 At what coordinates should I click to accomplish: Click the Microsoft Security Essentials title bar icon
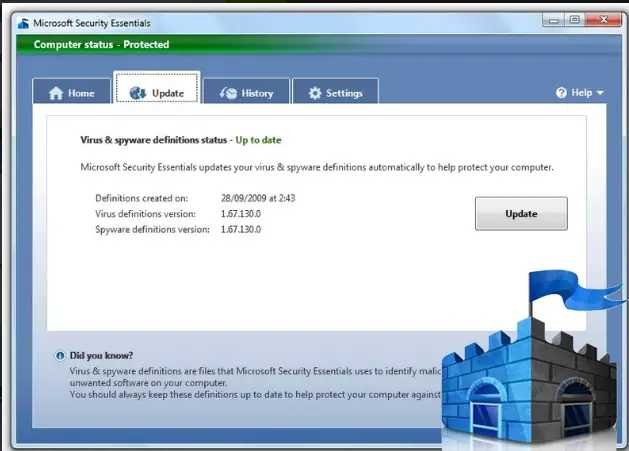point(23,23)
